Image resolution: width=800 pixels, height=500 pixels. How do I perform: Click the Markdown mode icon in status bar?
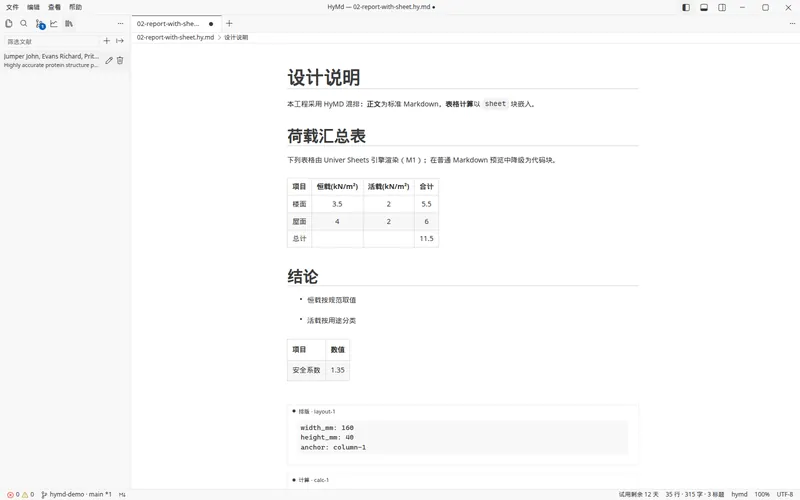pos(122,494)
